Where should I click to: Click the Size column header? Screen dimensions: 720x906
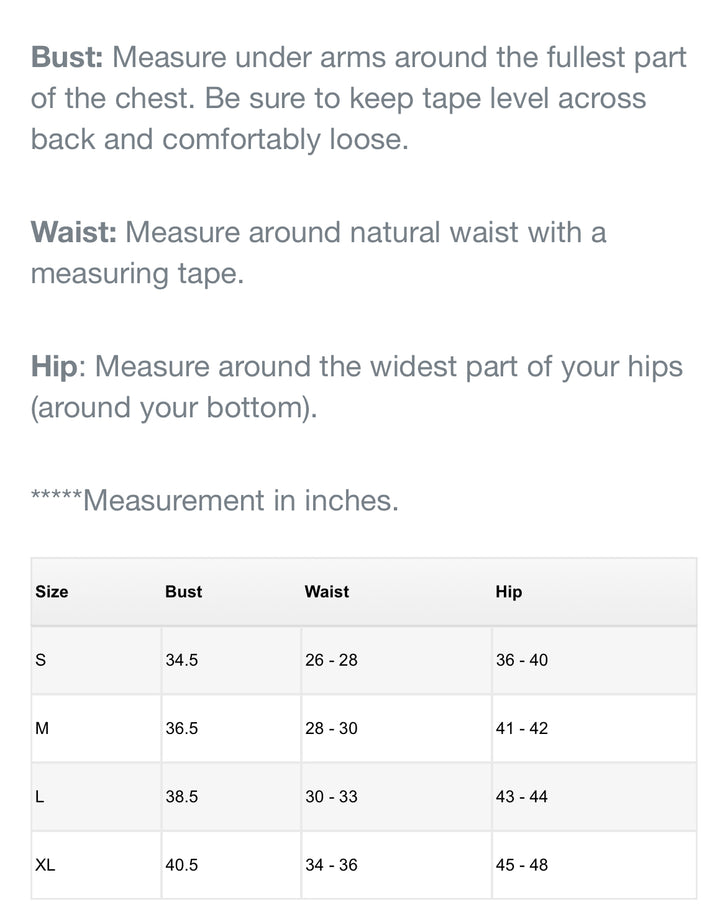pos(52,592)
